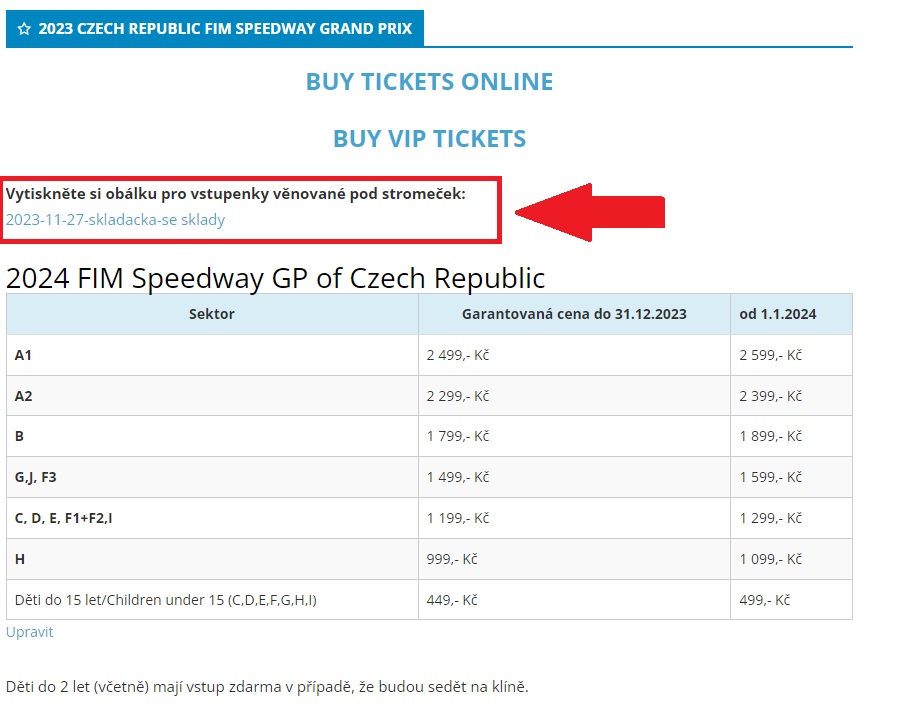Select the A2 sector row label

click(x=23, y=396)
